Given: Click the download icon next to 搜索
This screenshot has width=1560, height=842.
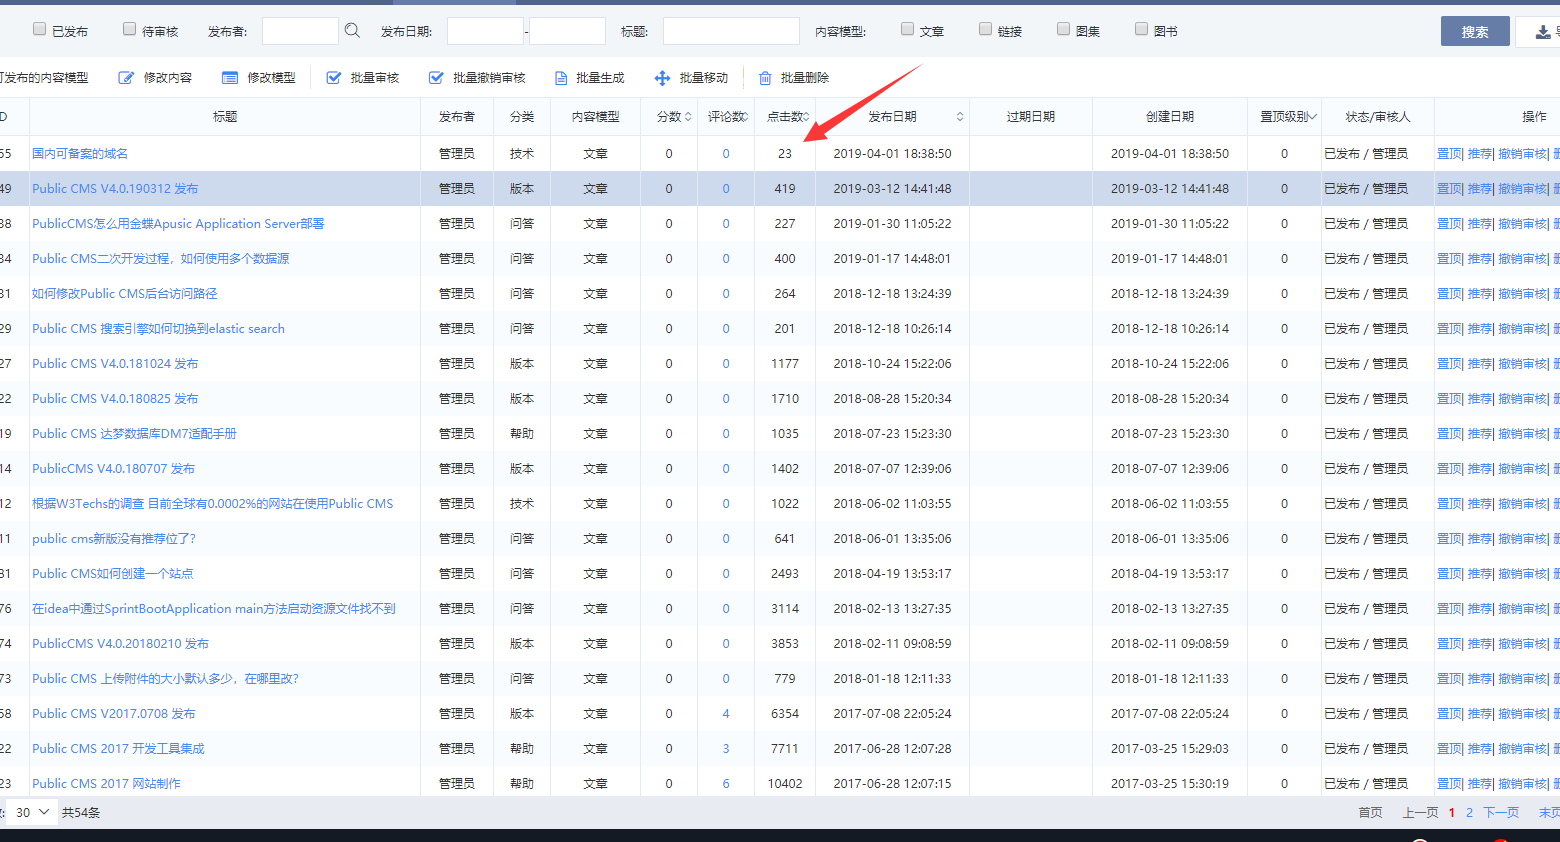Looking at the screenshot, I should tap(1544, 32).
